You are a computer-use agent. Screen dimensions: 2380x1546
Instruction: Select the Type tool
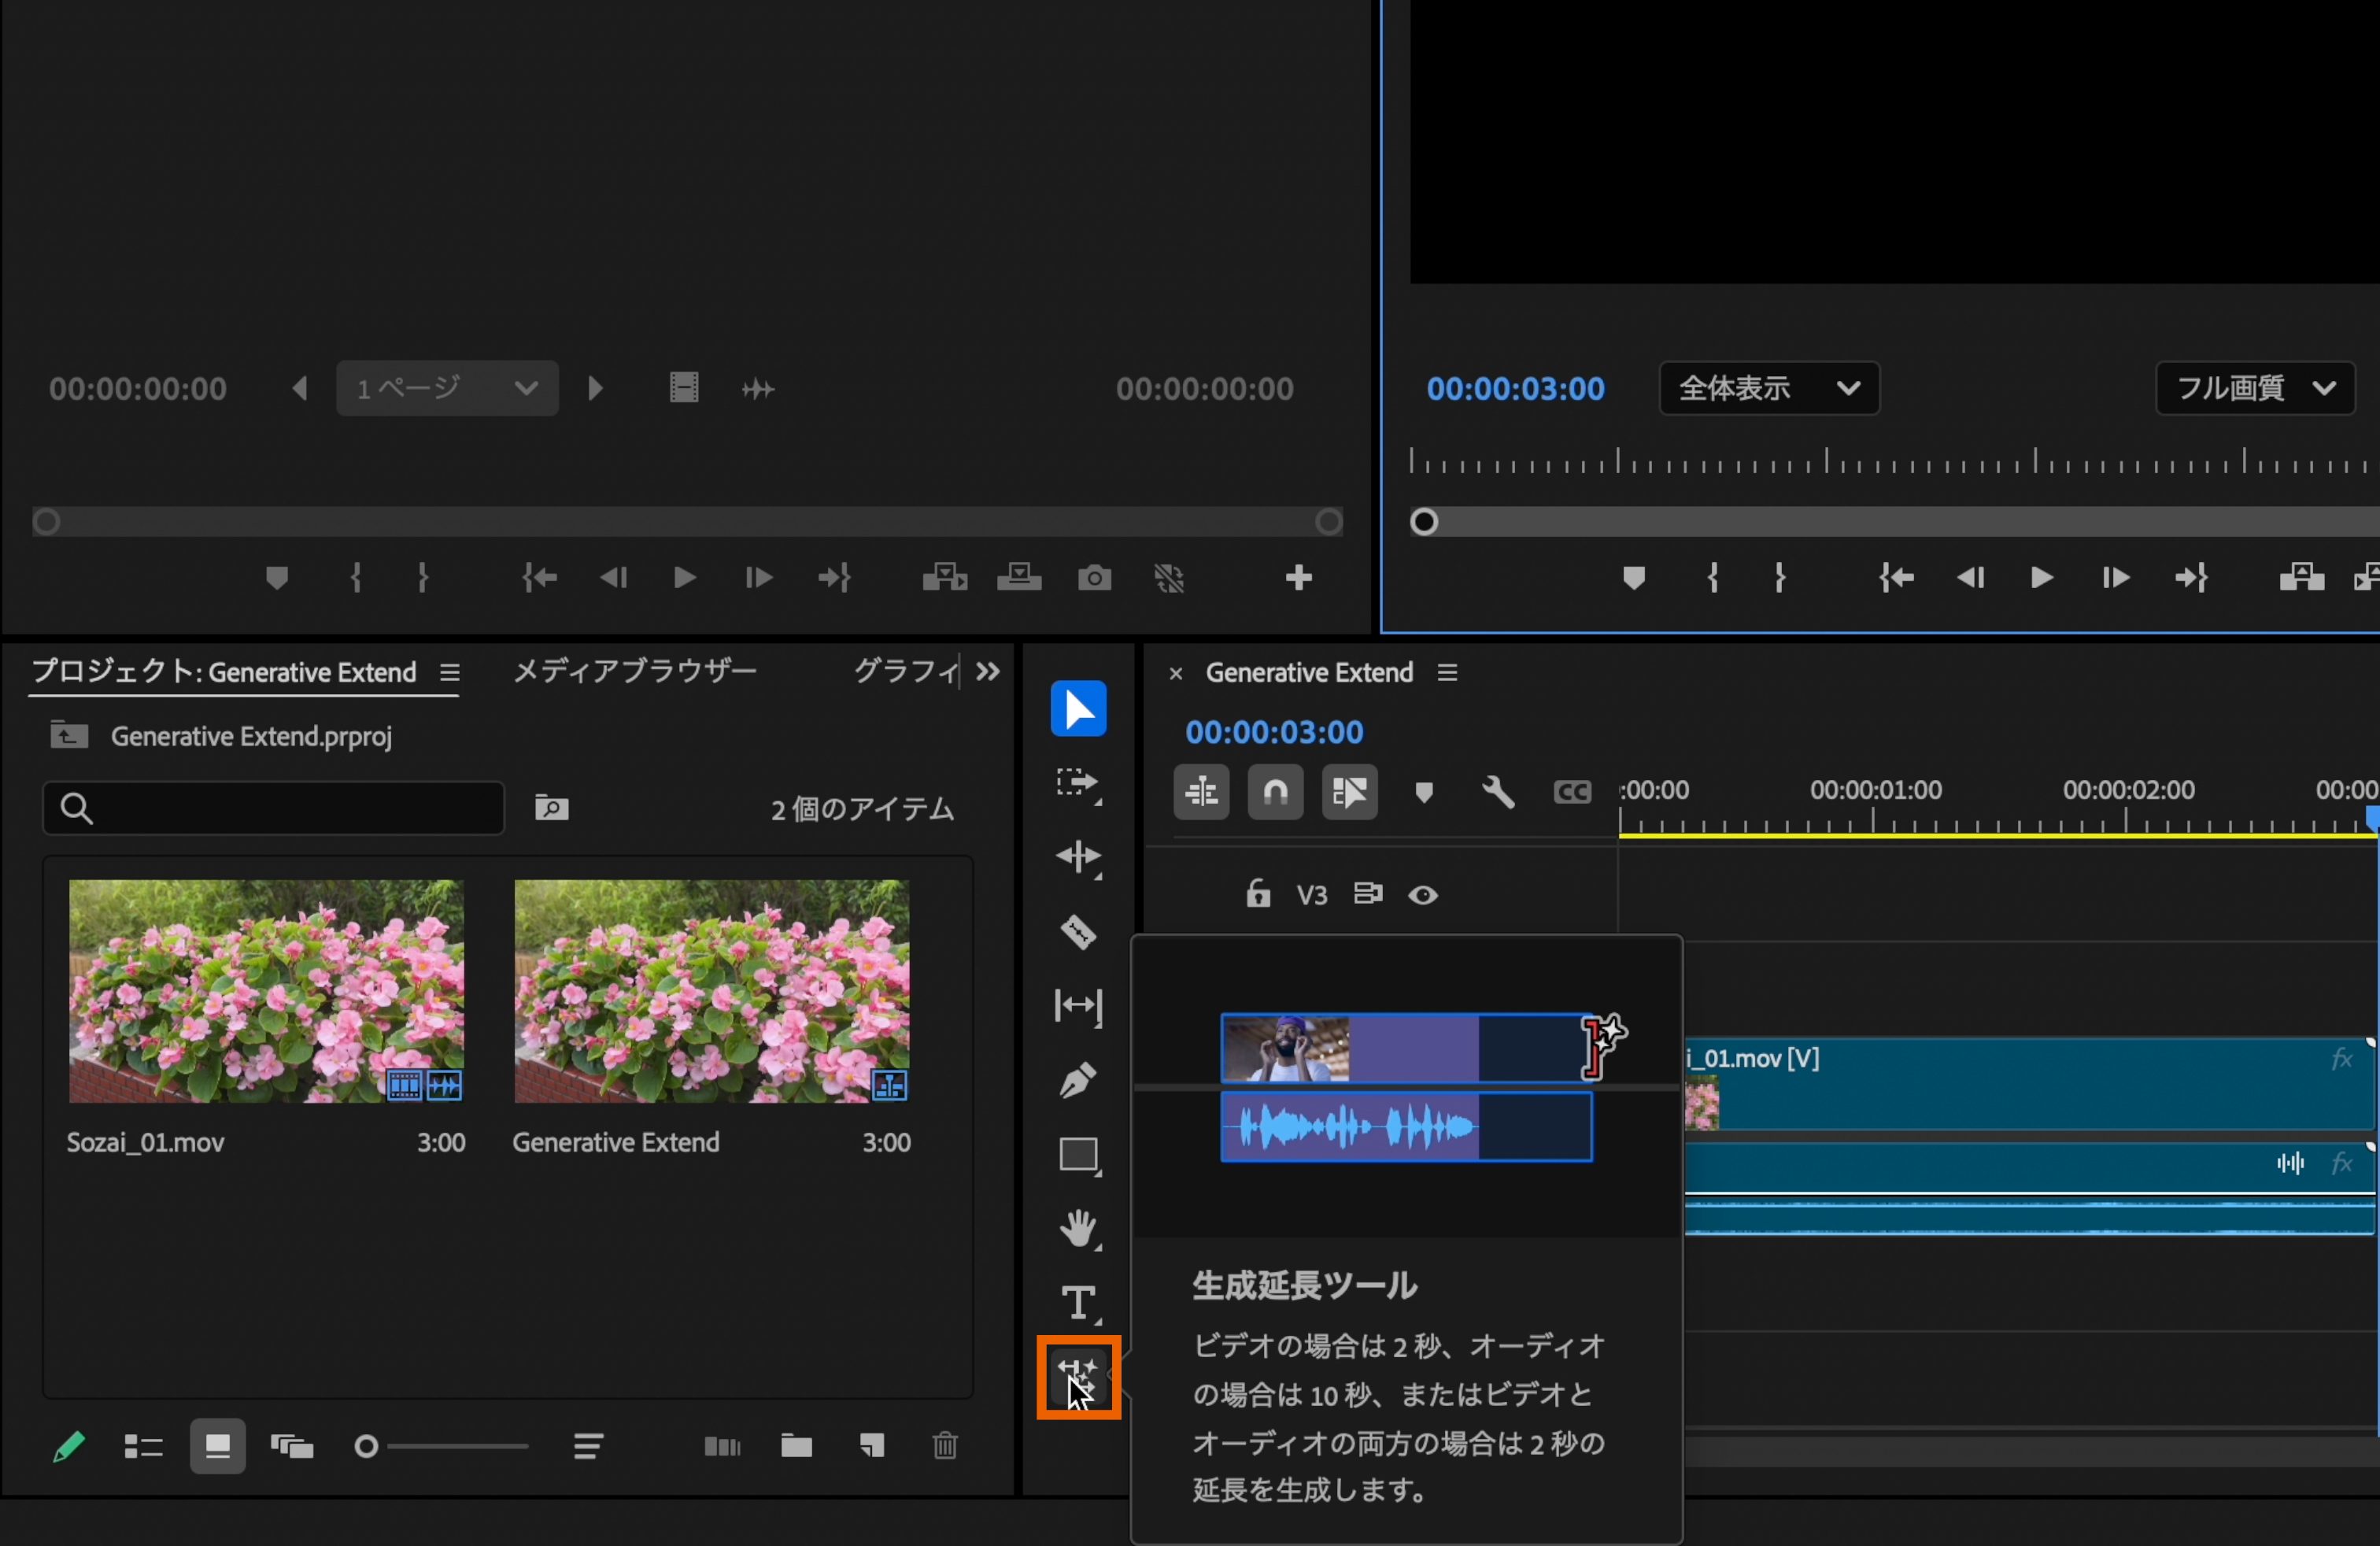coord(1078,1303)
